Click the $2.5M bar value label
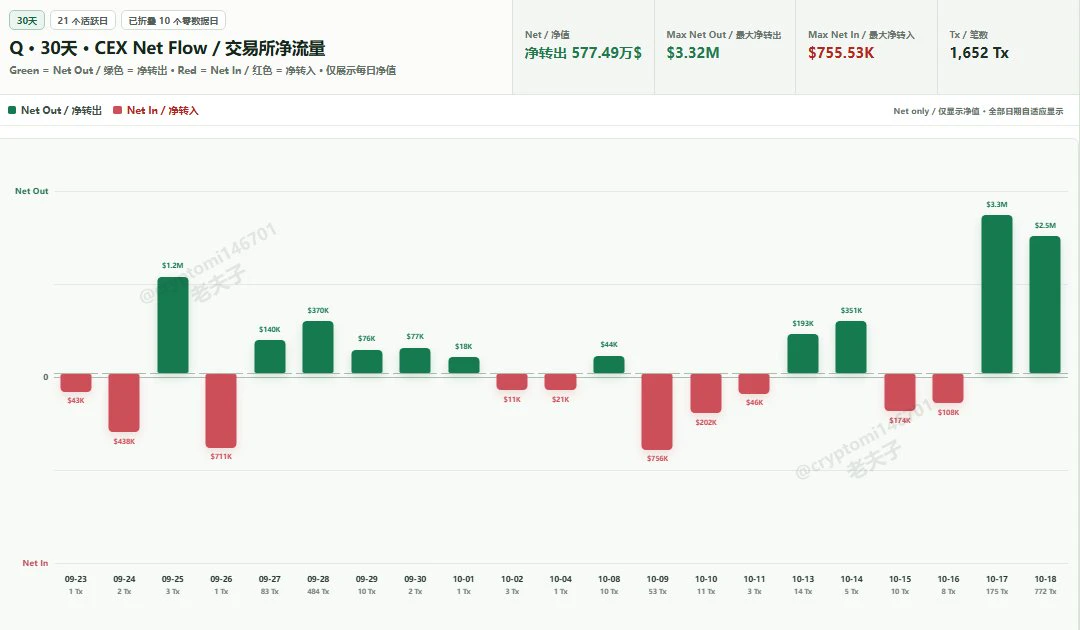This screenshot has width=1080, height=630. click(x=1045, y=225)
